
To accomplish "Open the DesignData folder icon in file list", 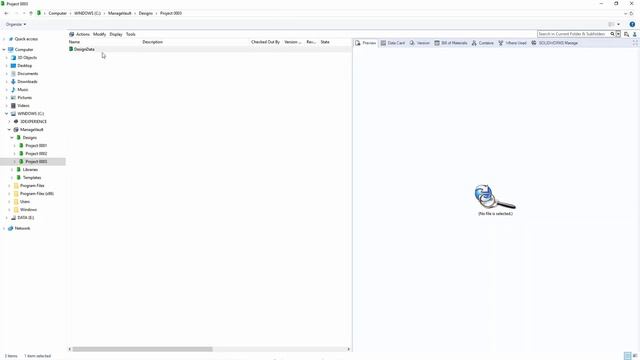I will pos(71,49).
